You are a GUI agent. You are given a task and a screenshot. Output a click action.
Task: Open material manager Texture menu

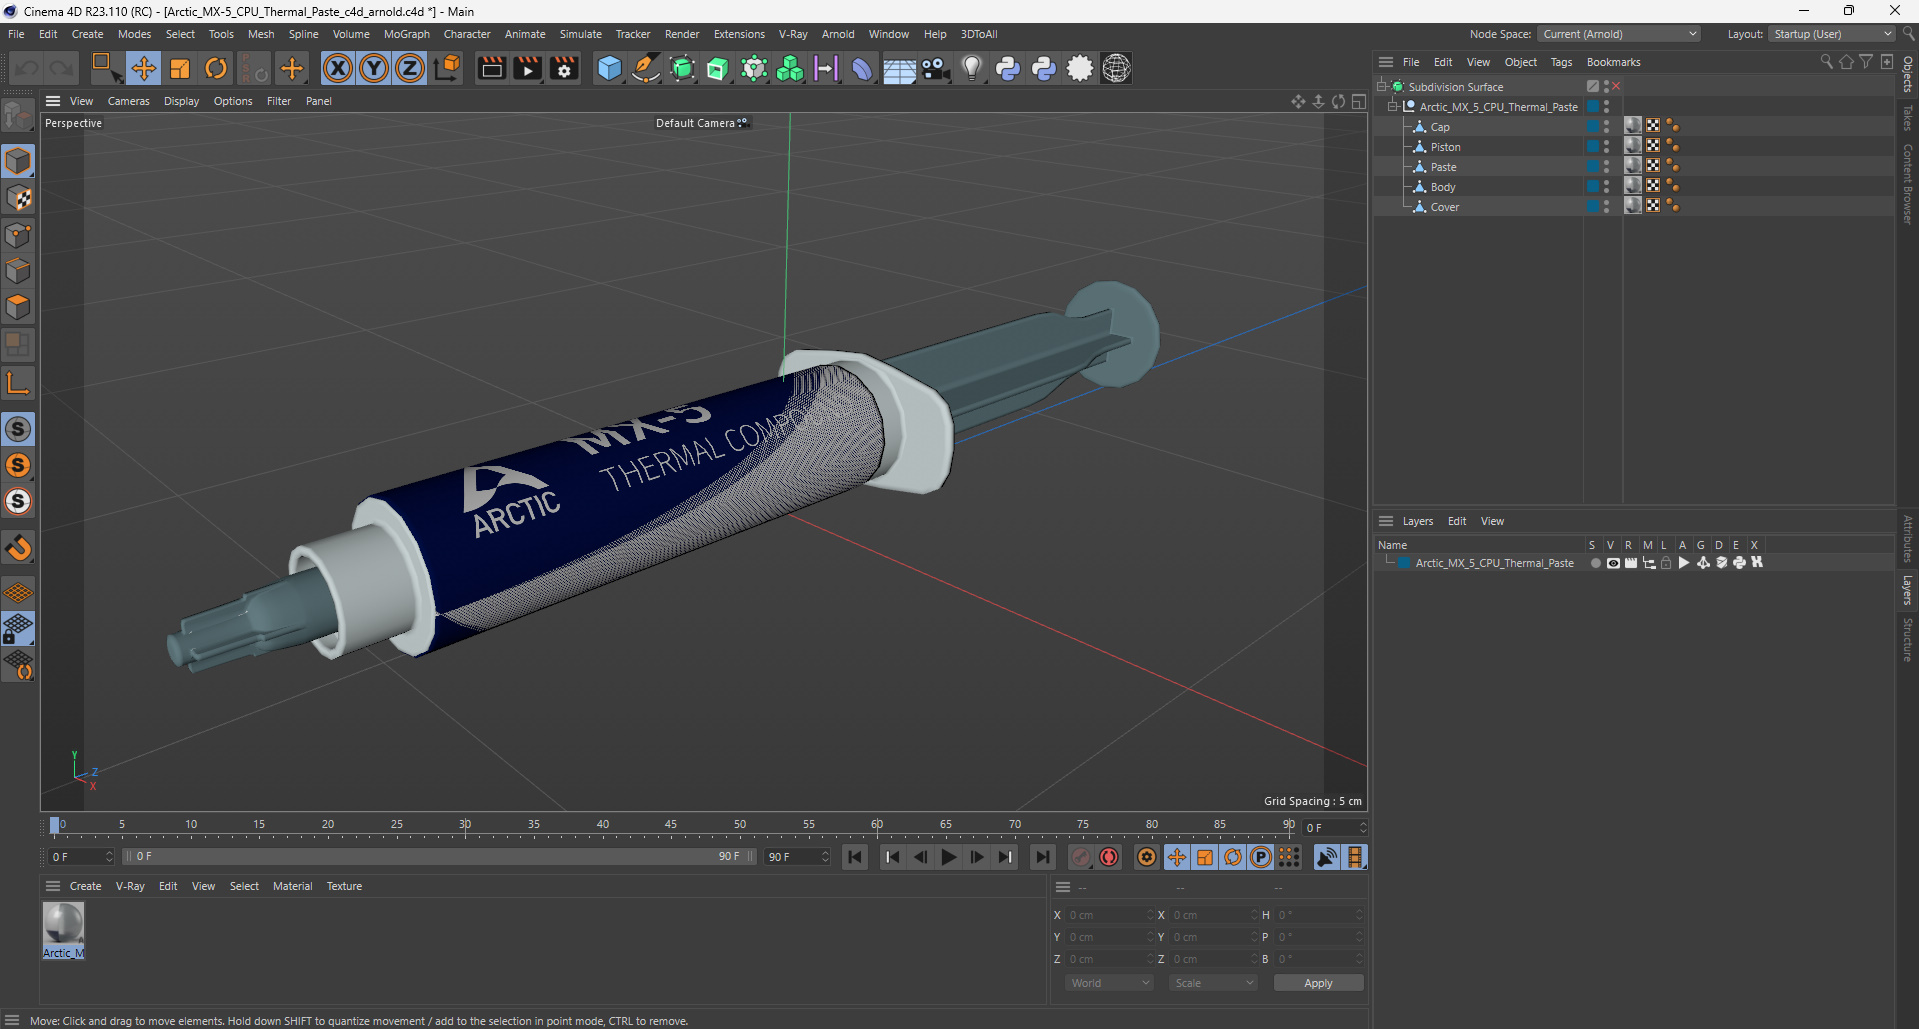pos(344,886)
